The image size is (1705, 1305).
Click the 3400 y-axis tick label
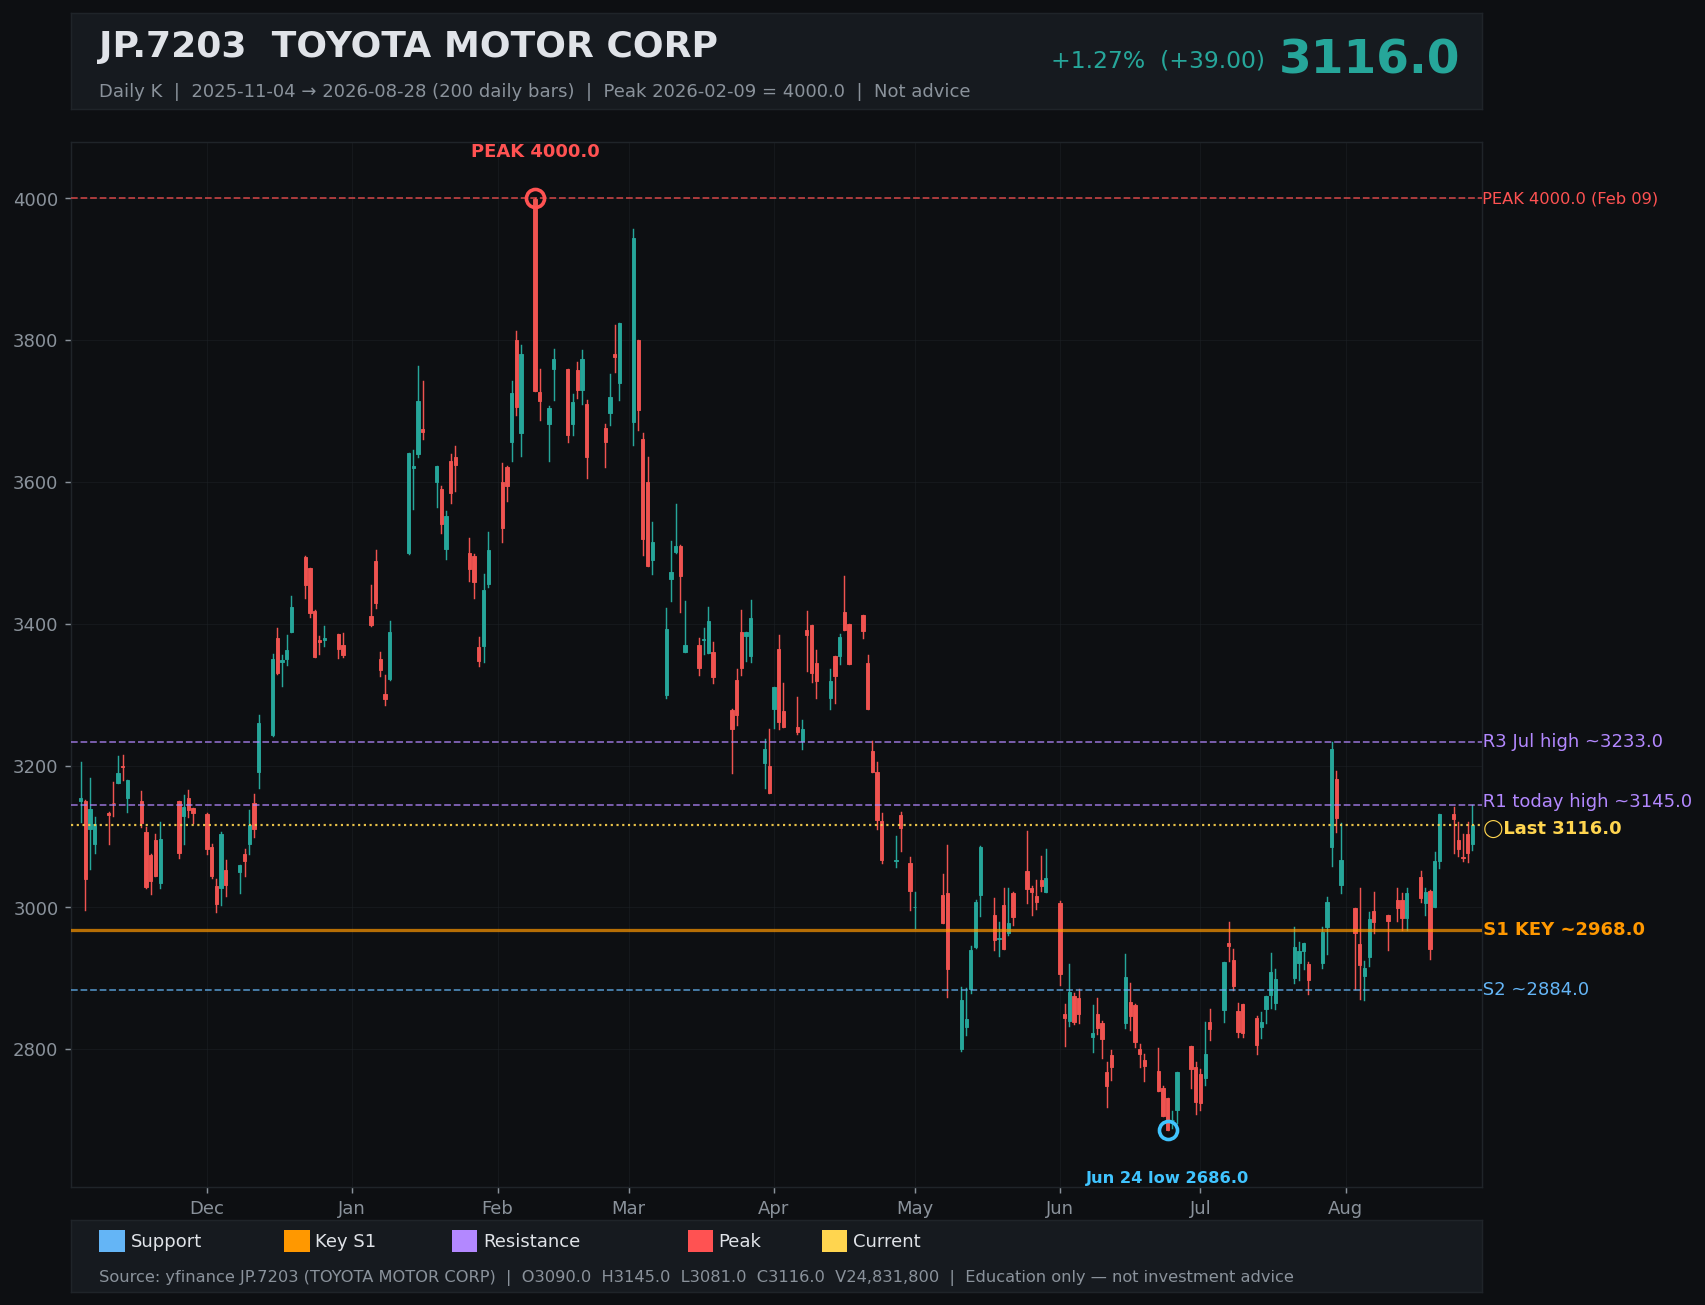tap(36, 625)
